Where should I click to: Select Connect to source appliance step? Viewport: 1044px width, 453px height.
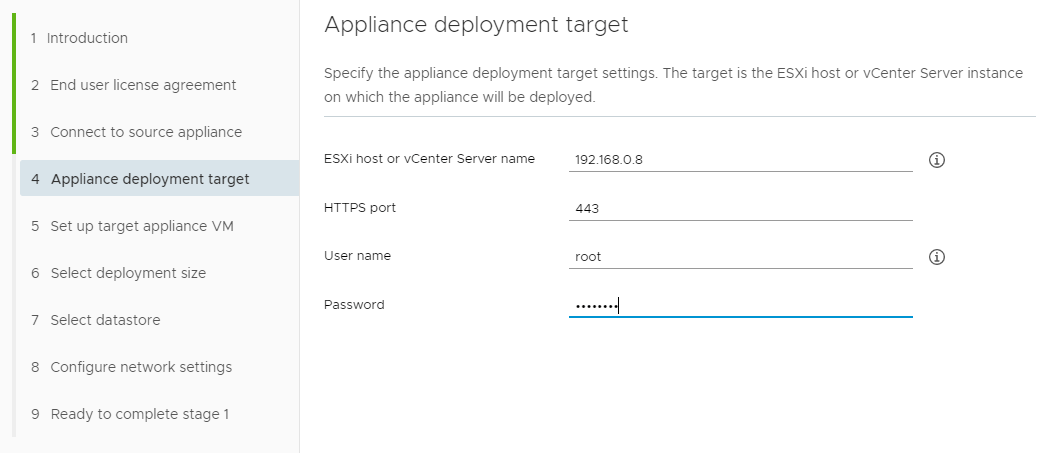click(x=159, y=132)
